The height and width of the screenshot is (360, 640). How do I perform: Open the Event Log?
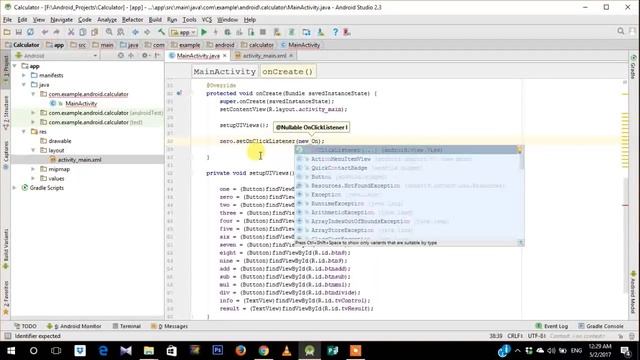[552, 326]
